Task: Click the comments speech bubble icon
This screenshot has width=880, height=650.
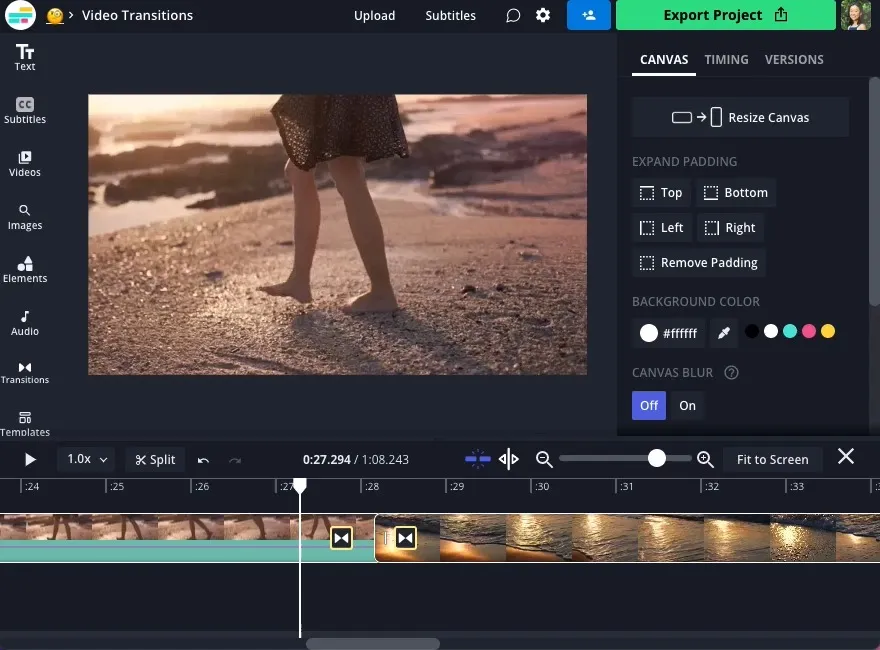Action: pyautogui.click(x=513, y=16)
